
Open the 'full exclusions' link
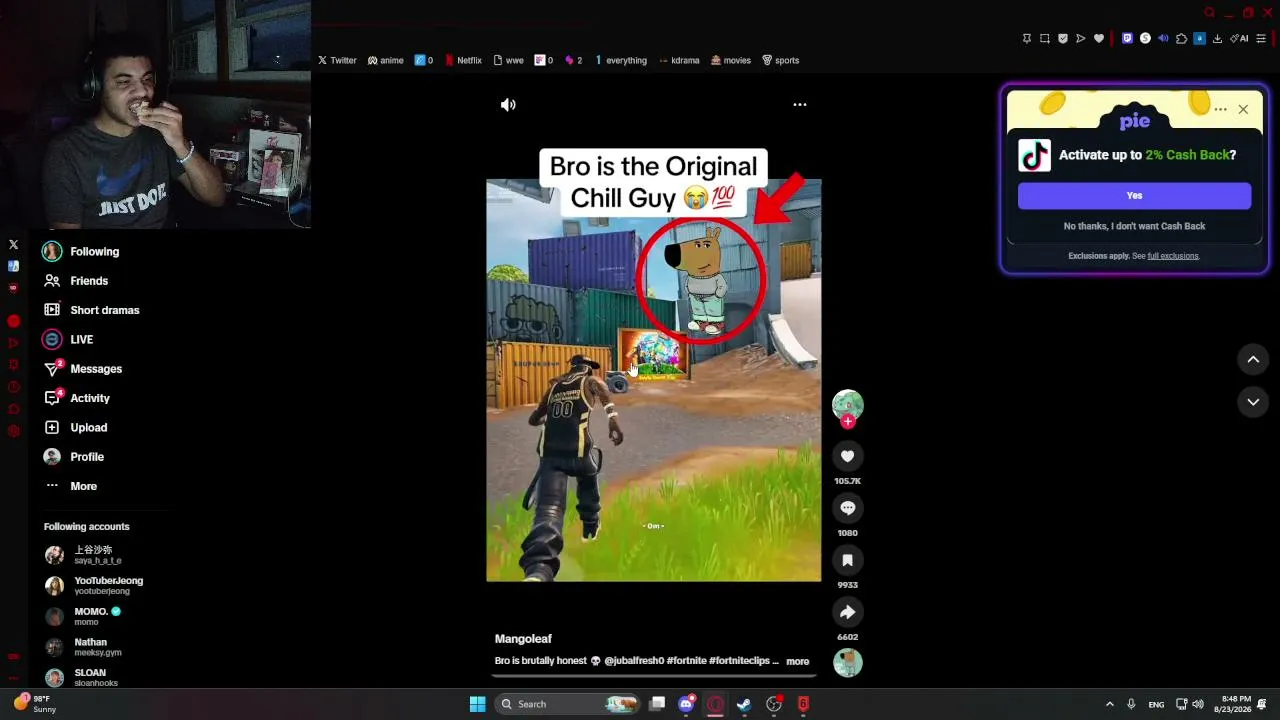click(1173, 256)
